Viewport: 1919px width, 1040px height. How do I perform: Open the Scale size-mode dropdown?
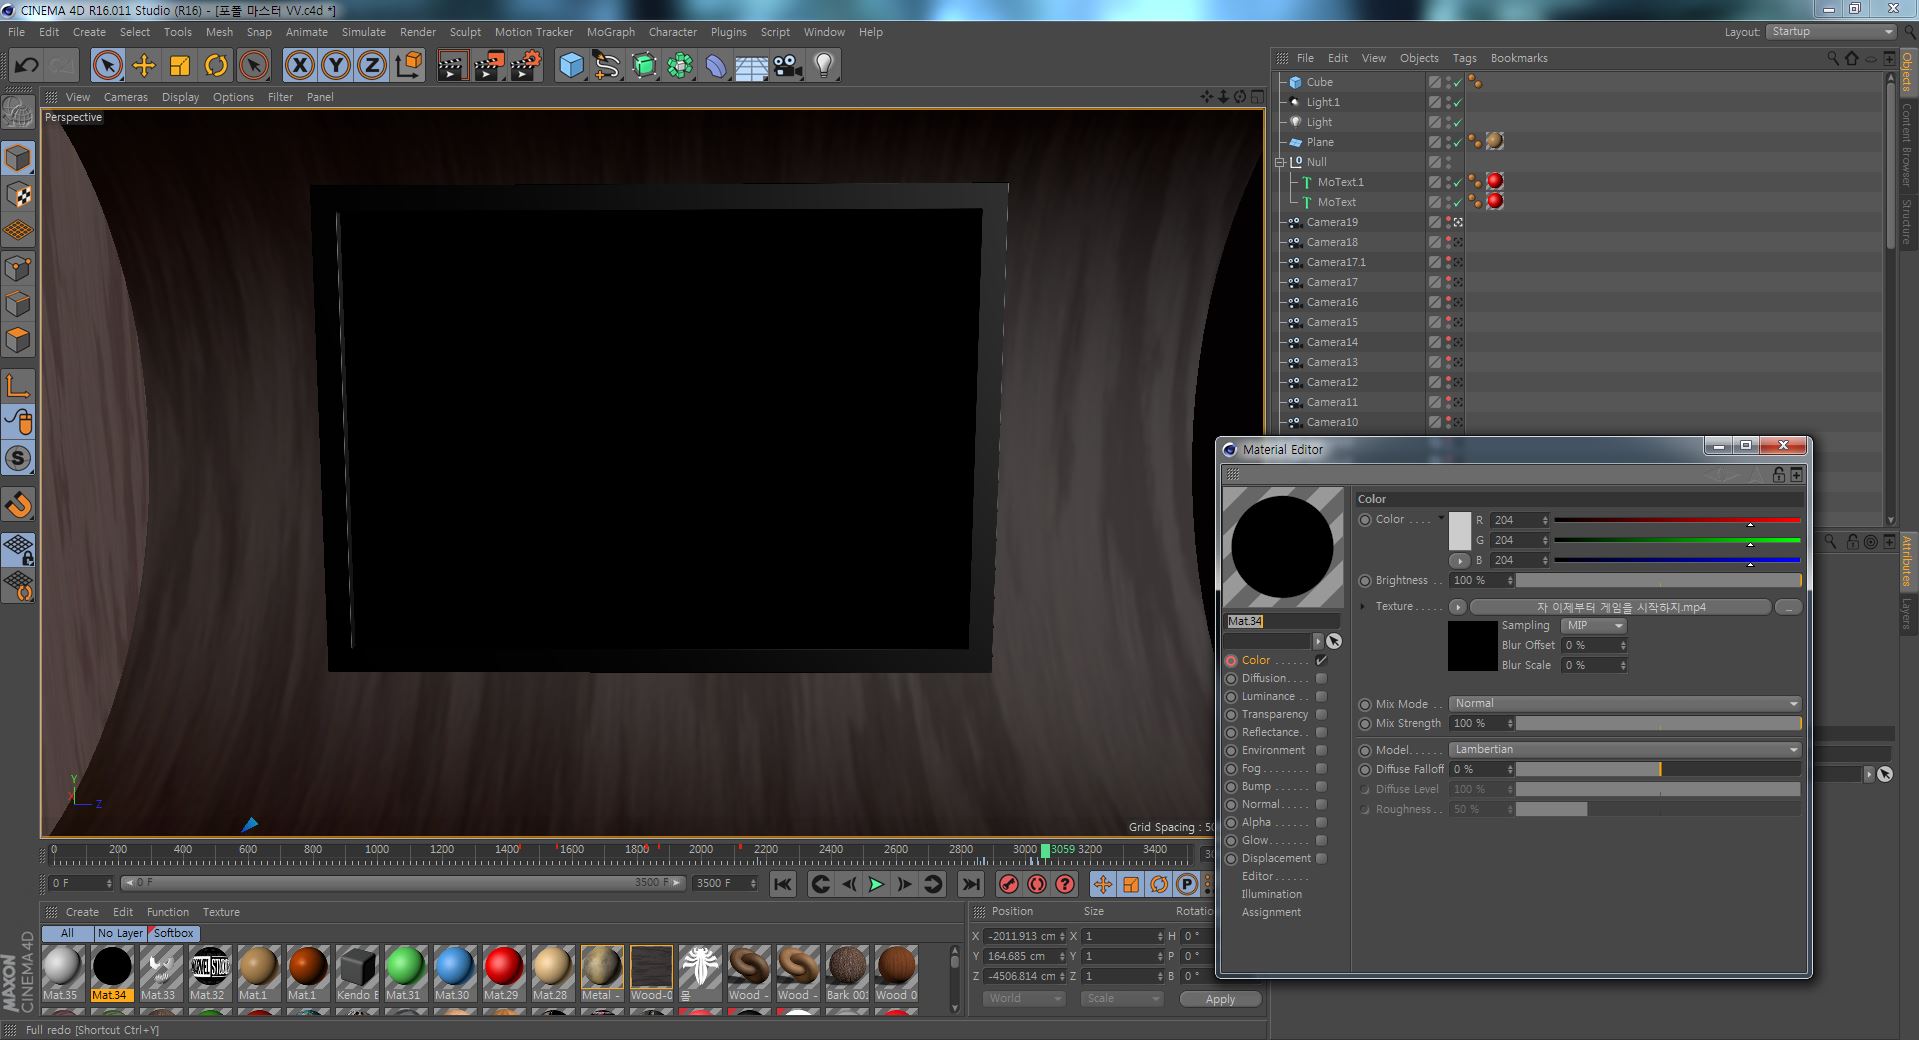(x=1122, y=999)
